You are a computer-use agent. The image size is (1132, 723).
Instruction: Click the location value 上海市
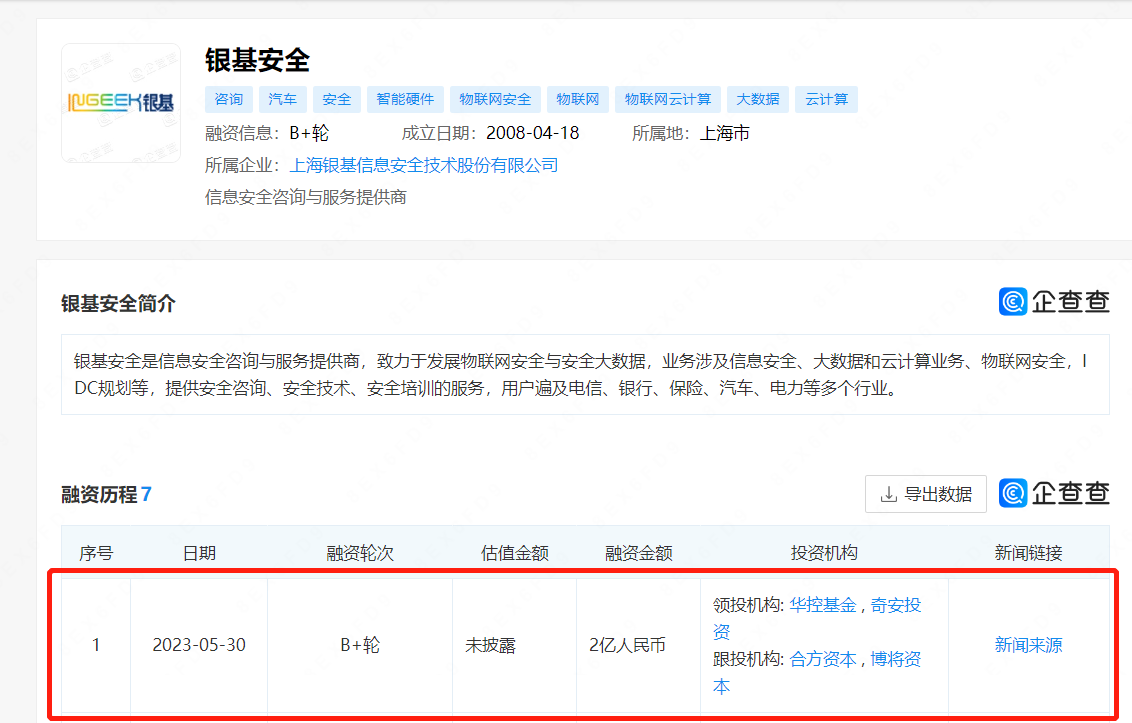point(725,133)
